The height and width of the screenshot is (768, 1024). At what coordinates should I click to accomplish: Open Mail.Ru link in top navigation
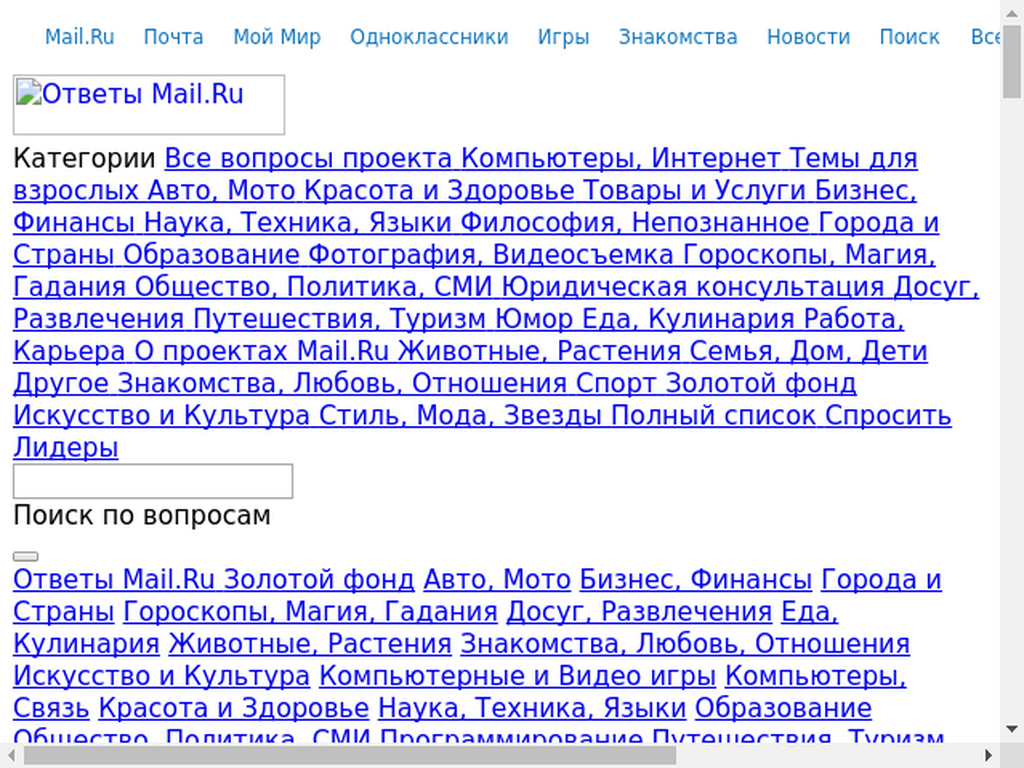80,37
